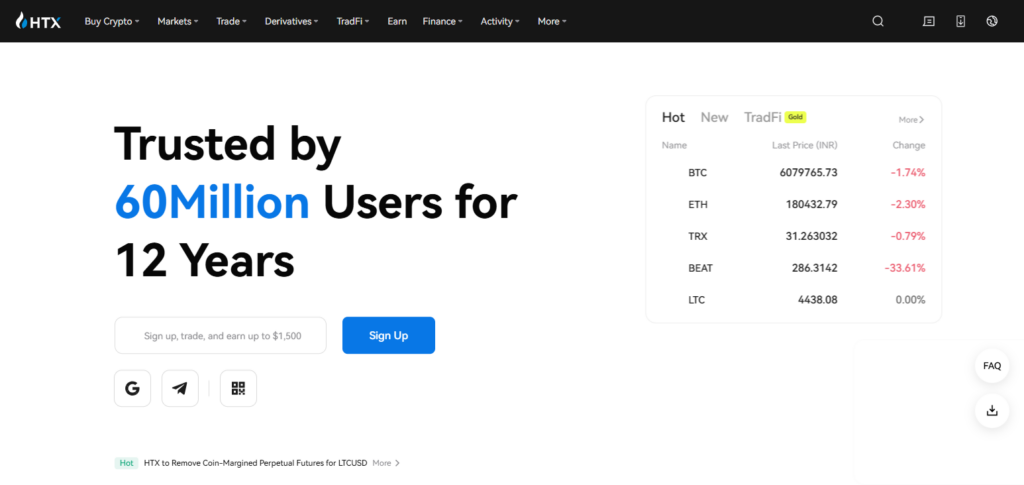Go to the Earn page
1024x485 pixels.
pyautogui.click(x=397, y=22)
